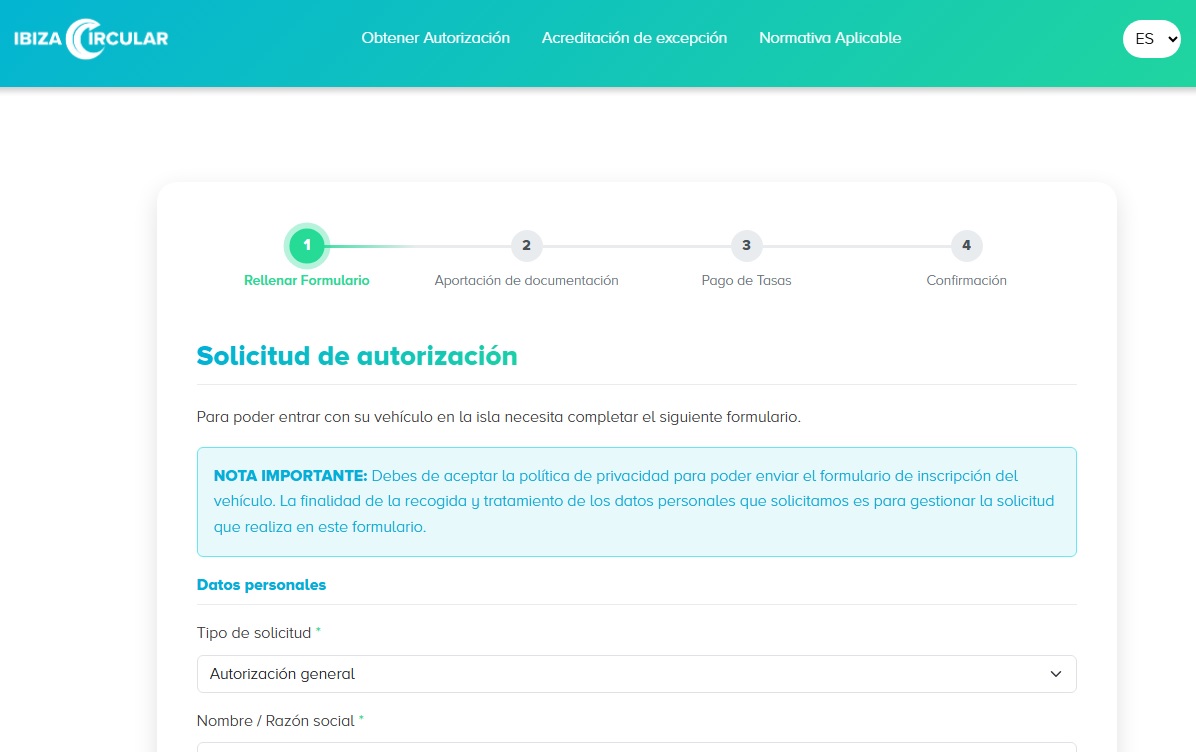Open the Autorización general dropdown
The height and width of the screenshot is (752, 1196).
click(x=636, y=674)
